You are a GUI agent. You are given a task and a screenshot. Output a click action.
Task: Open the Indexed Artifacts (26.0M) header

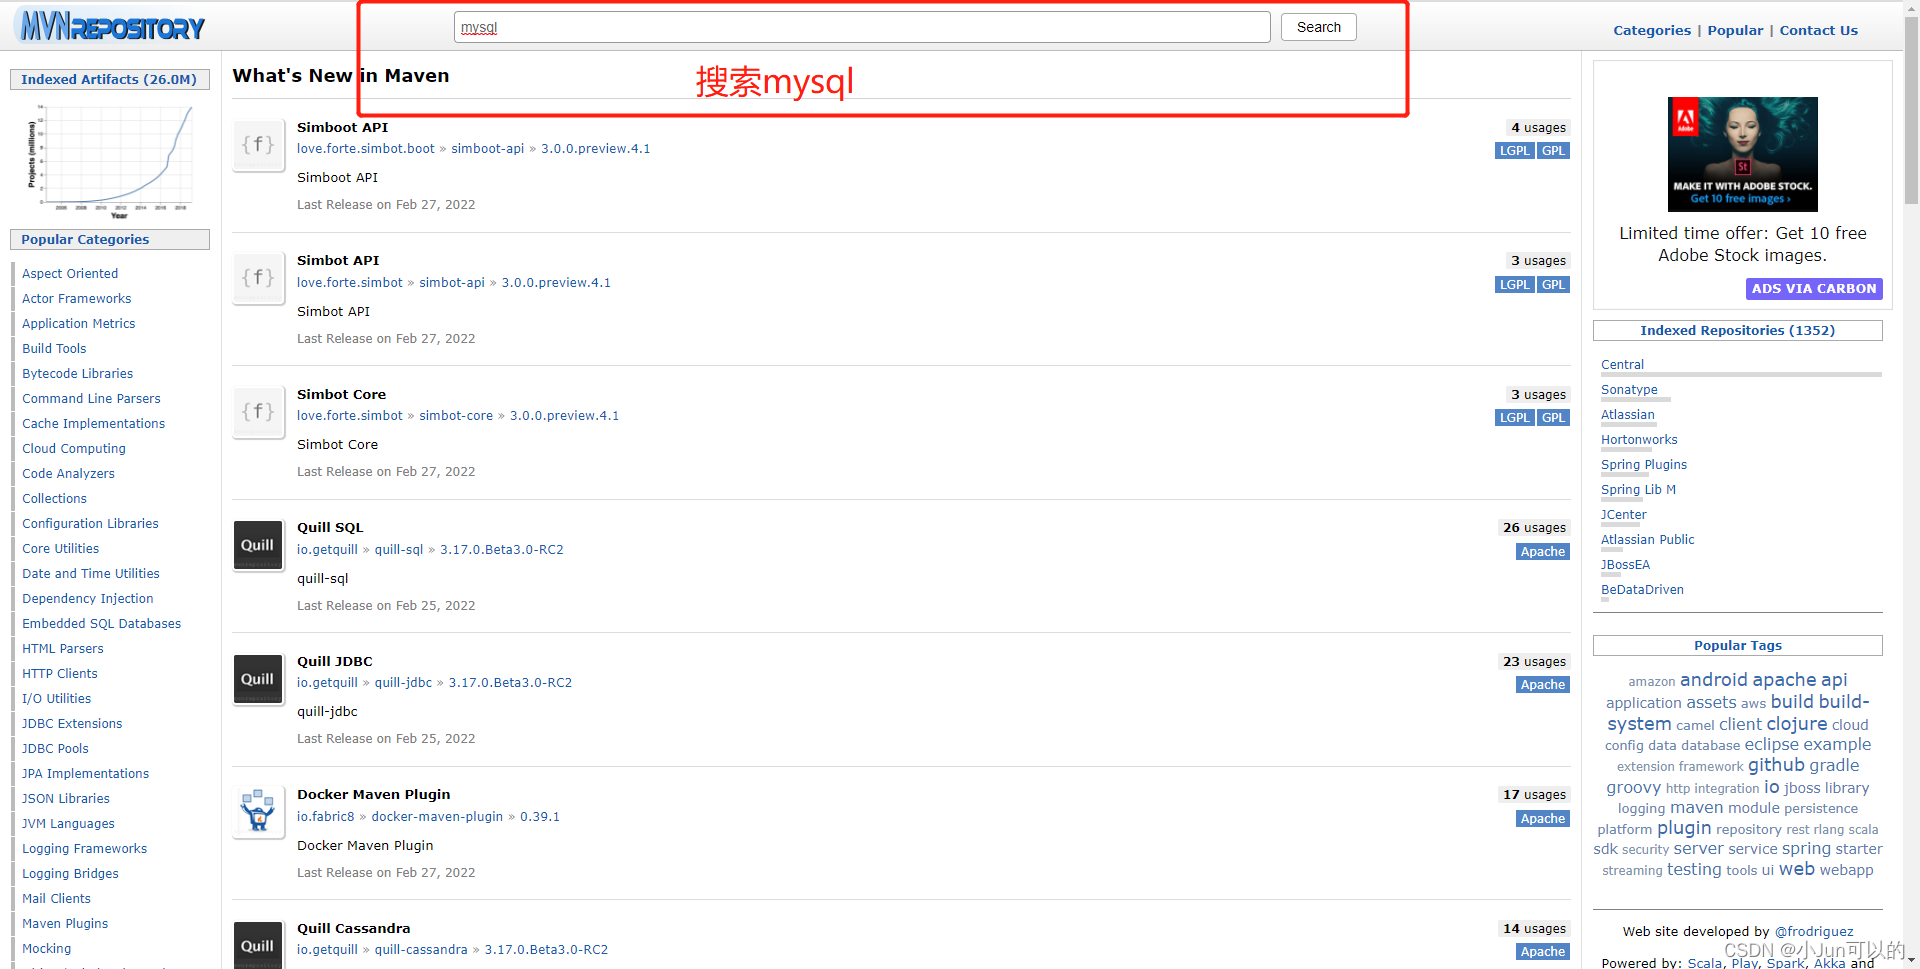tap(109, 79)
